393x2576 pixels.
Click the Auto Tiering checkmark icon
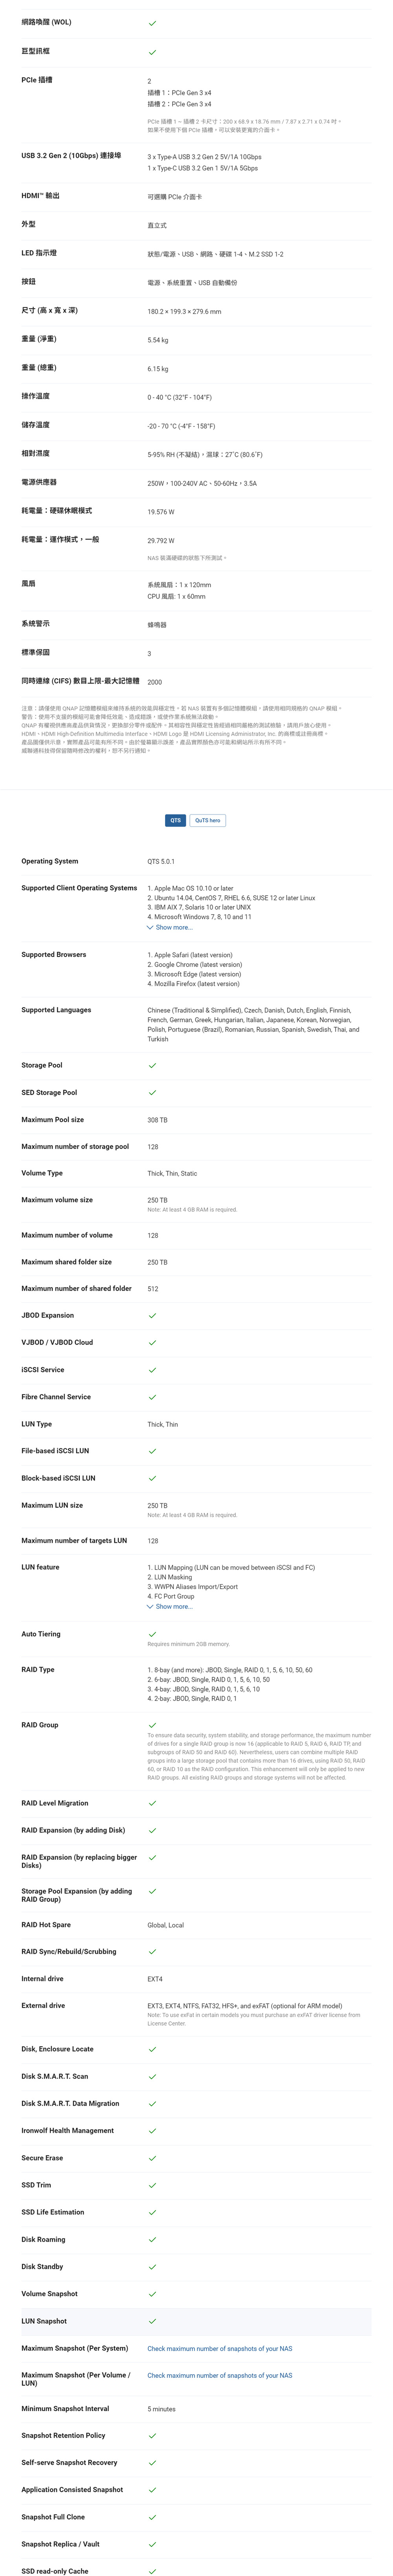[152, 1634]
